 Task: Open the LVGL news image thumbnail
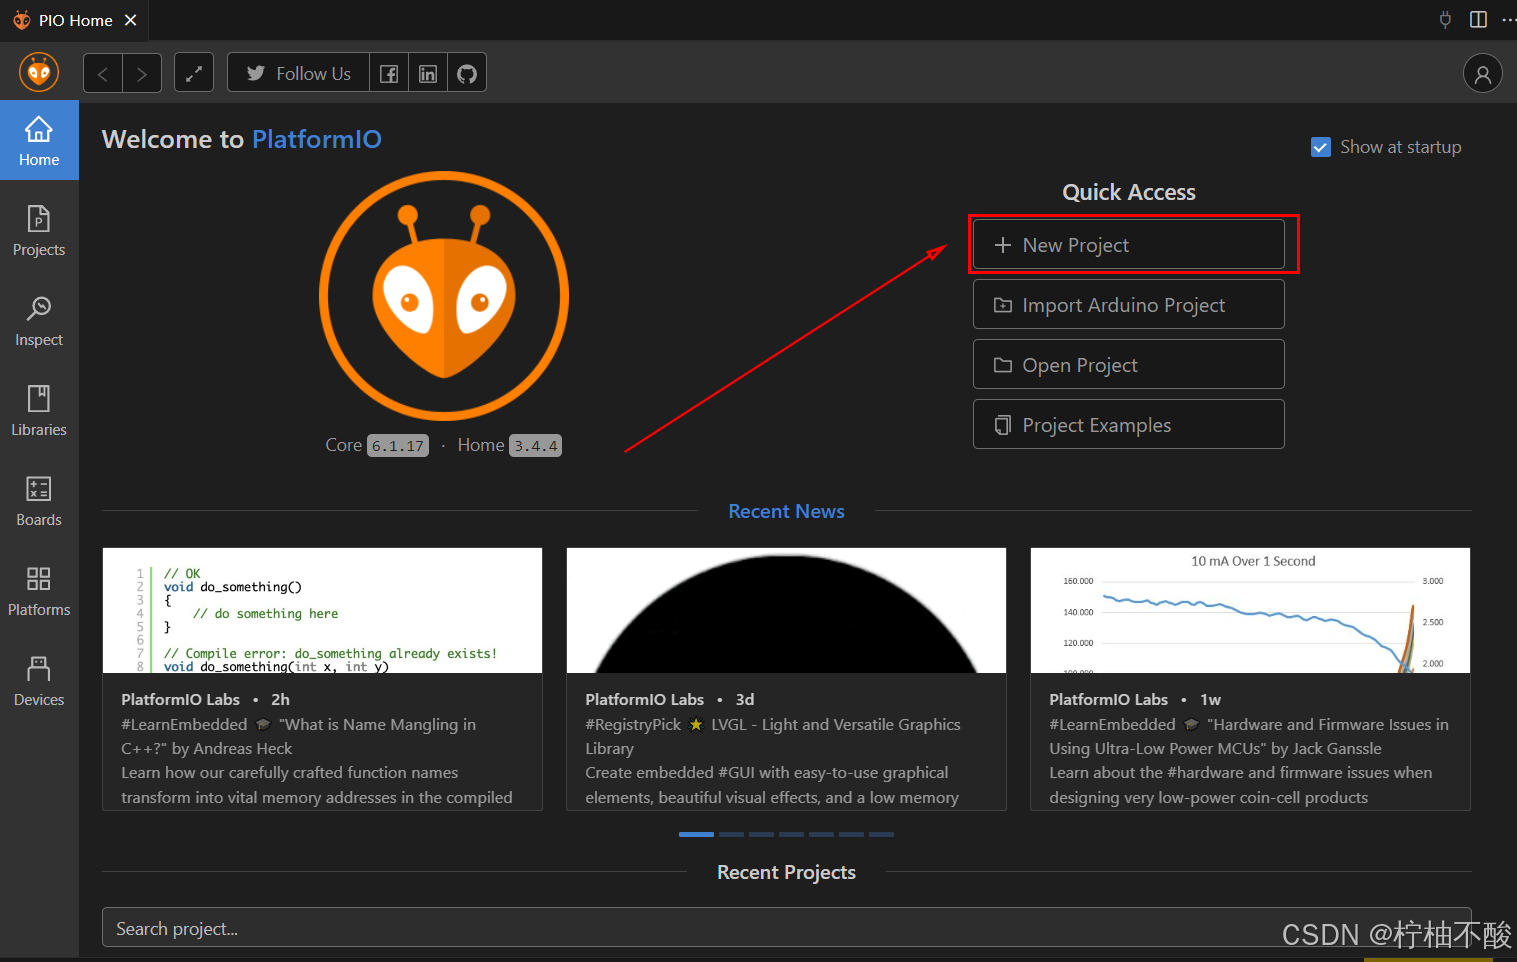point(786,610)
